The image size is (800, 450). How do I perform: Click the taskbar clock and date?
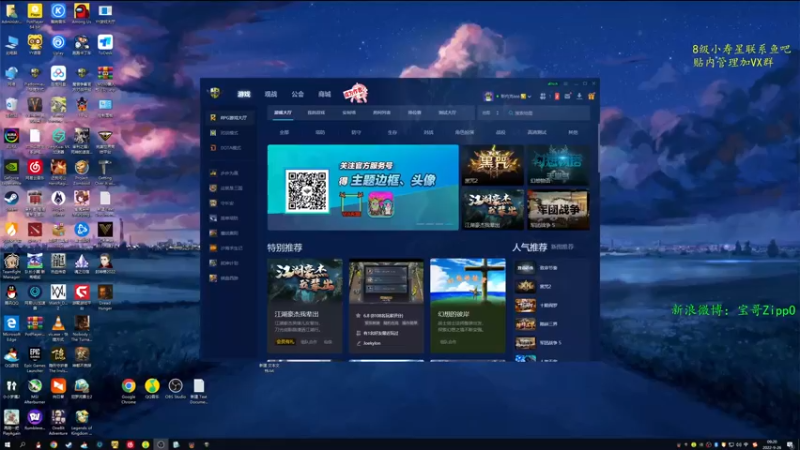pyautogui.click(x=771, y=444)
